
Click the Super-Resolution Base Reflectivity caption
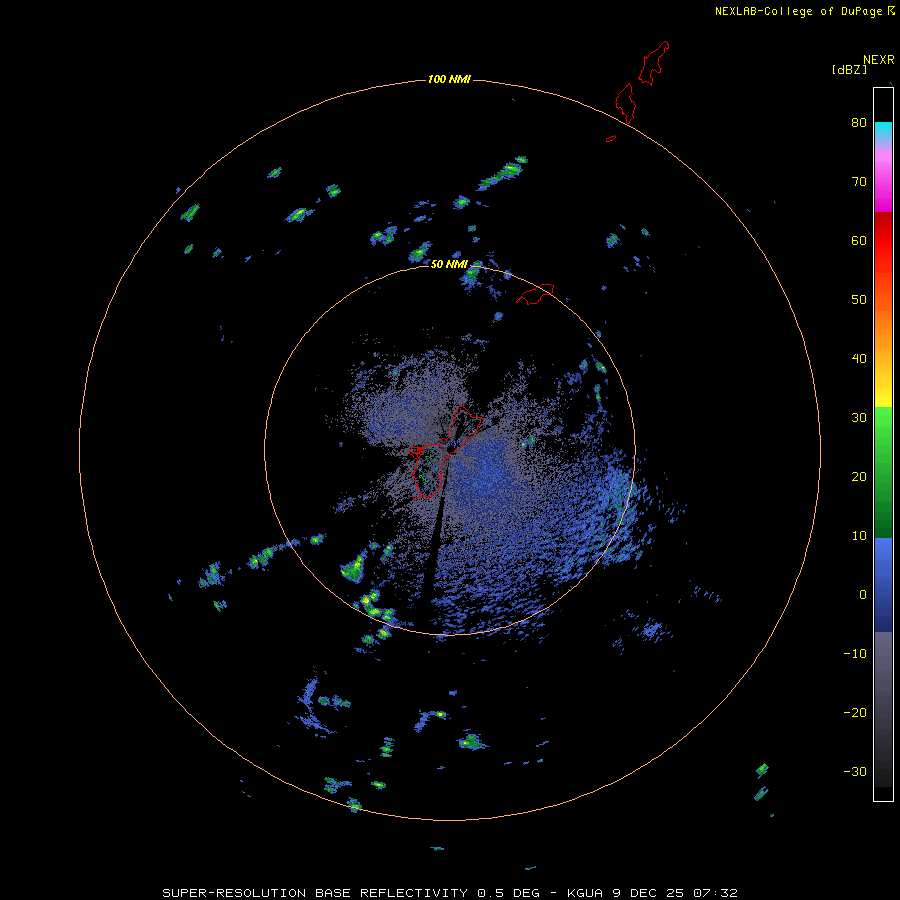tap(449, 893)
